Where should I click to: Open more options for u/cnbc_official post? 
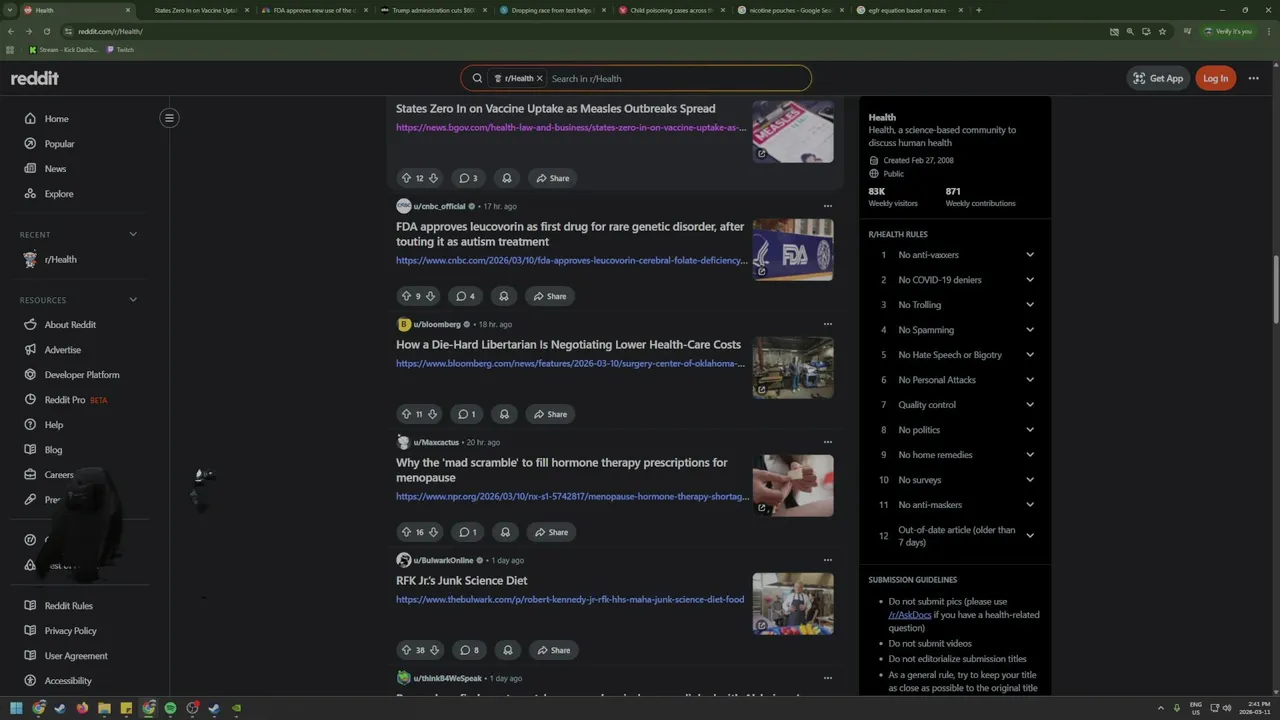(x=827, y=206)
